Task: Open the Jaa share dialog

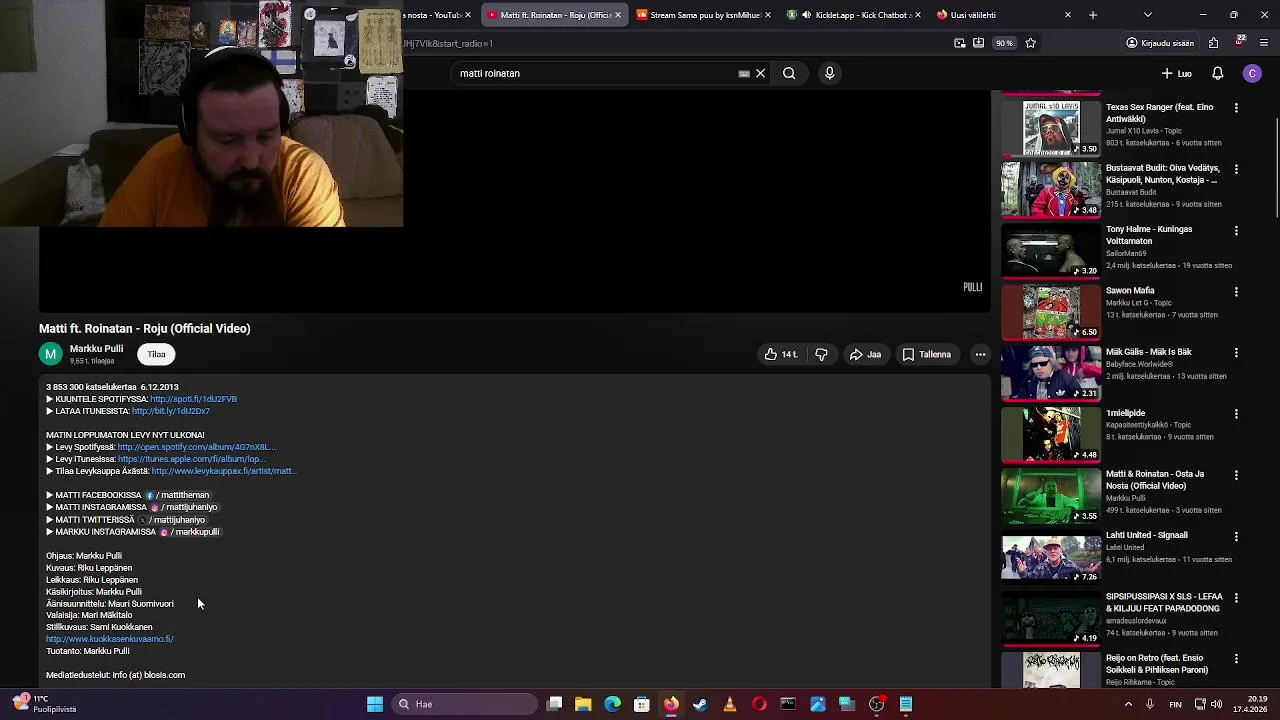Action: [x=865, y=354]
